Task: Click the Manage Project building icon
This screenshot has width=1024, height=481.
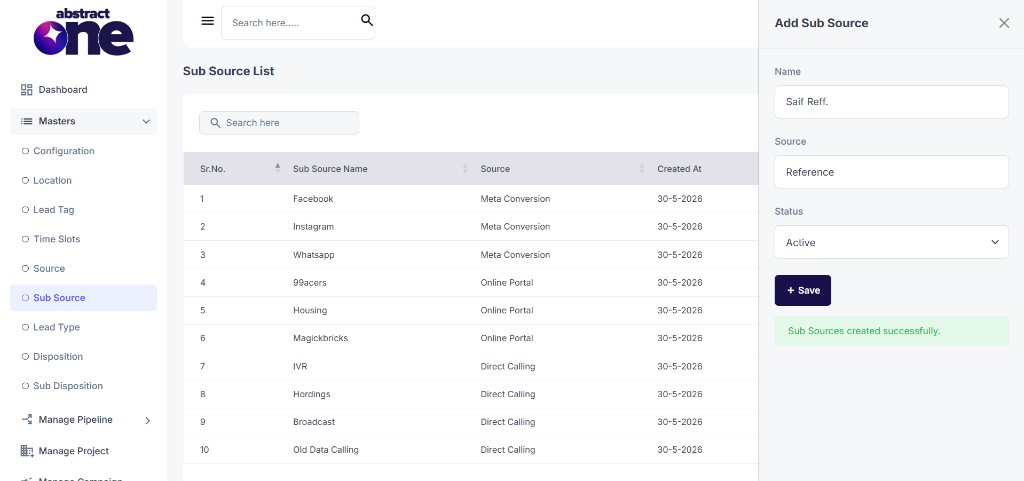Action: [x=27, y=451]
